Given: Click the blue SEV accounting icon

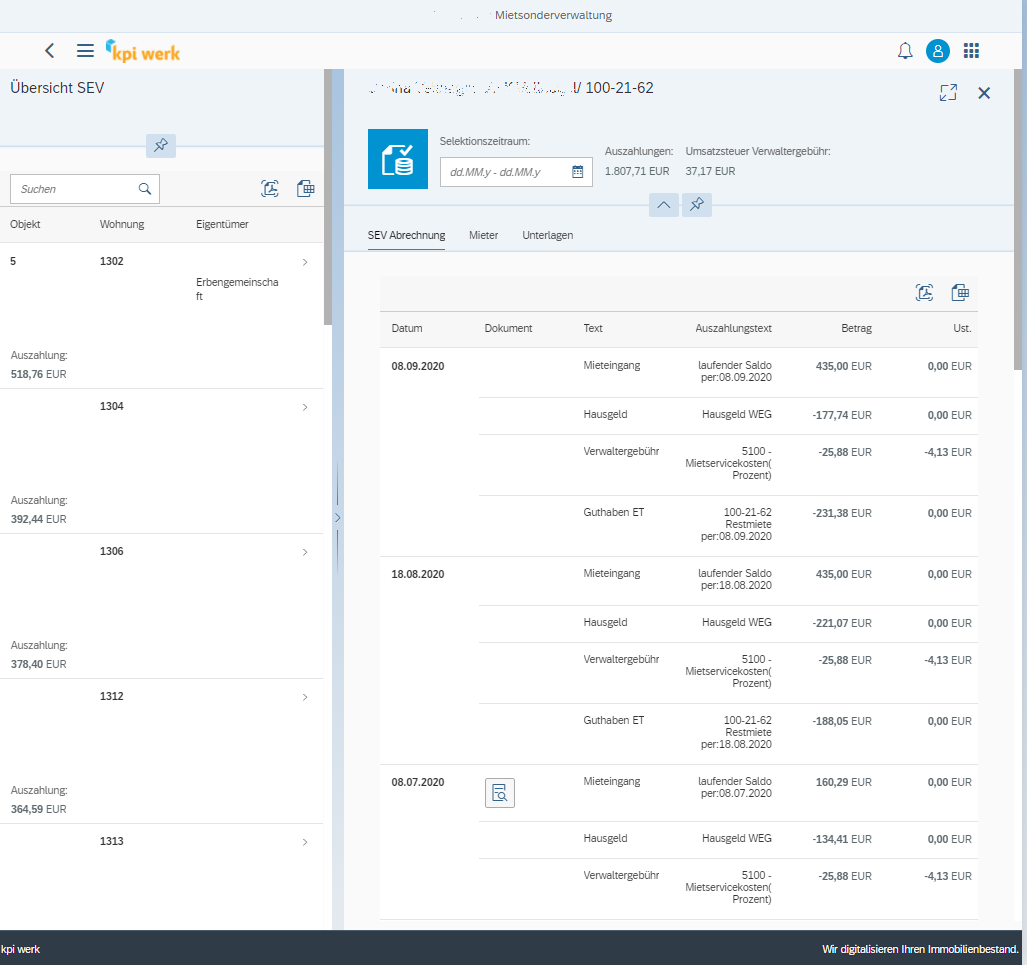Looking at the screenshot, I should (x=398, y=159).
